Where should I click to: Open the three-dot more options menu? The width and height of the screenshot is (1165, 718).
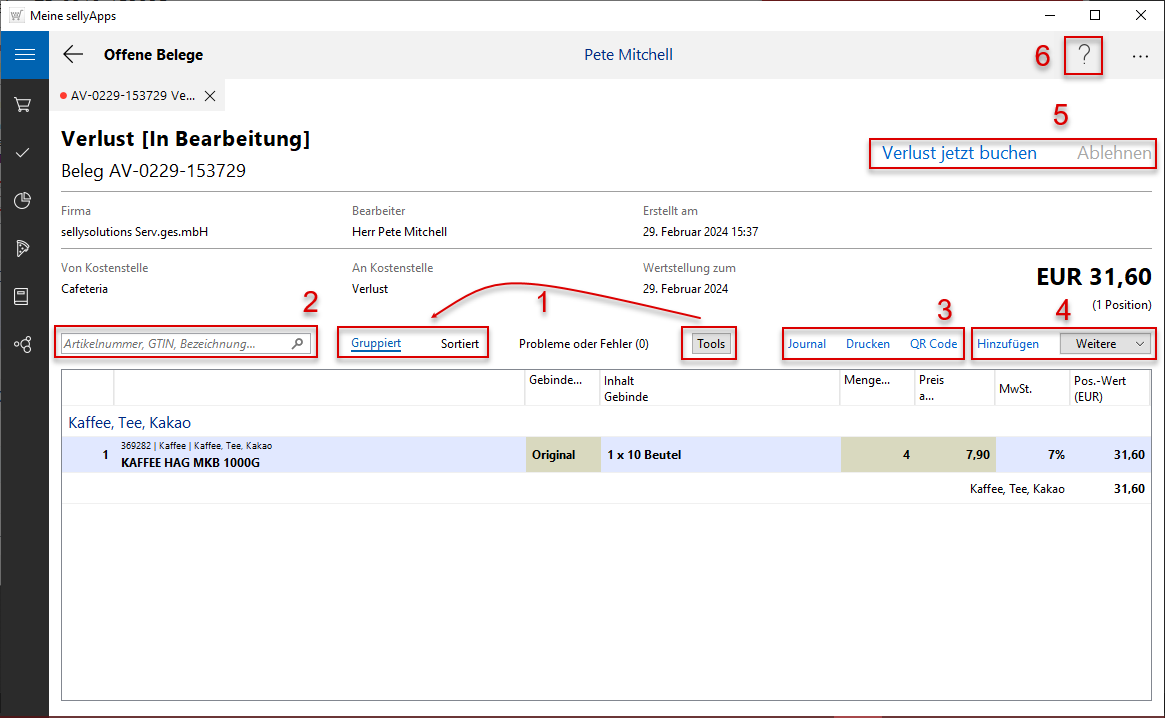pos(1140,57)
